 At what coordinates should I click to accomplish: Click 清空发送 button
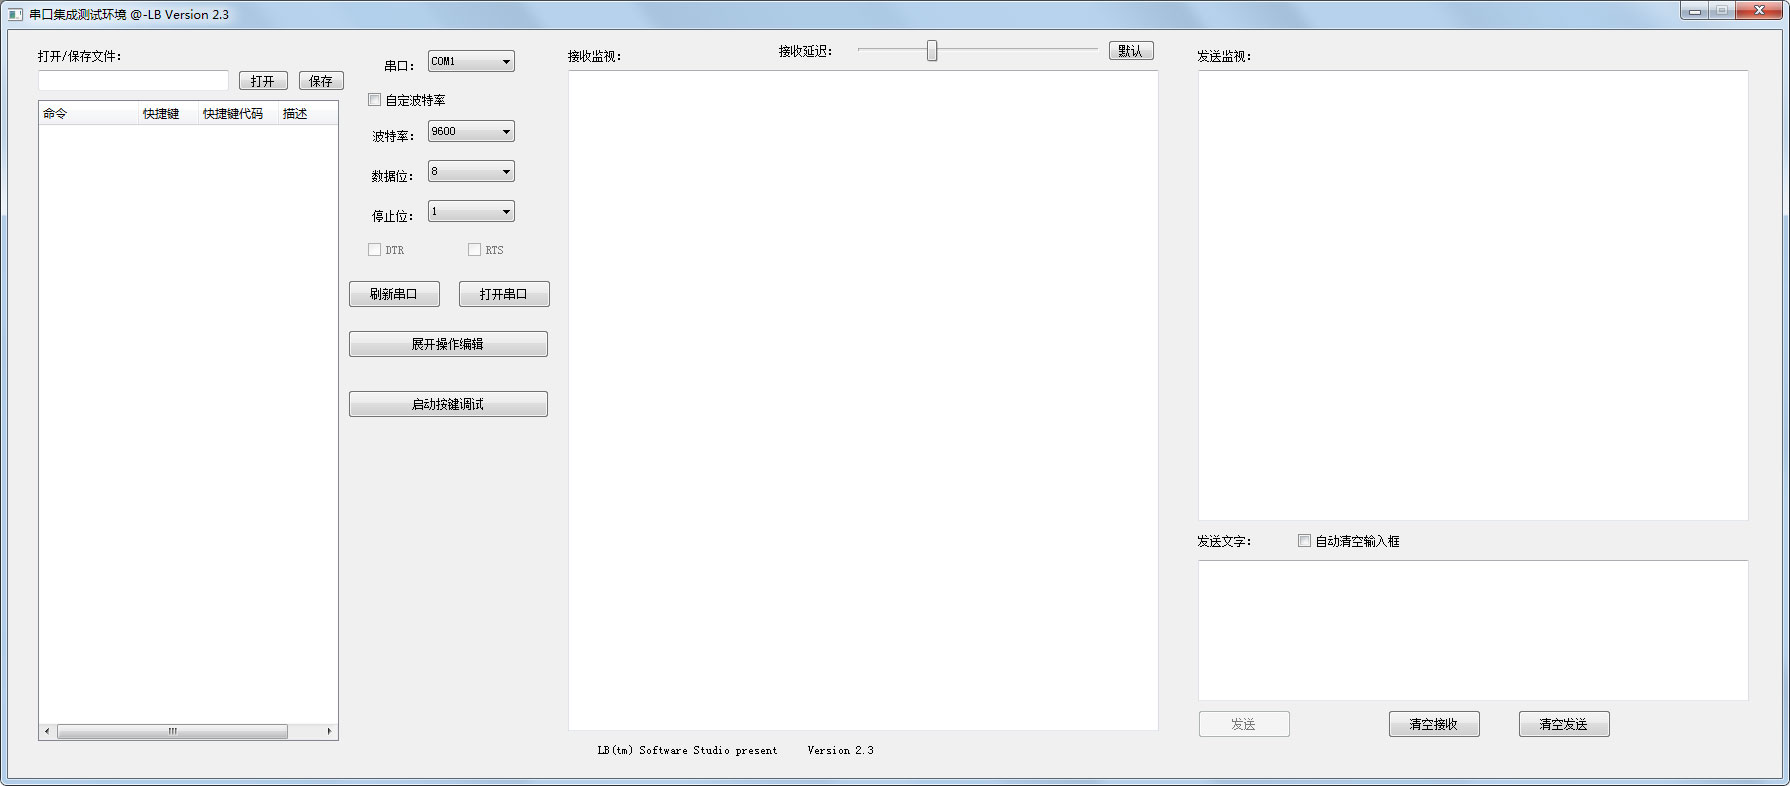click(x=1564, y=724)
